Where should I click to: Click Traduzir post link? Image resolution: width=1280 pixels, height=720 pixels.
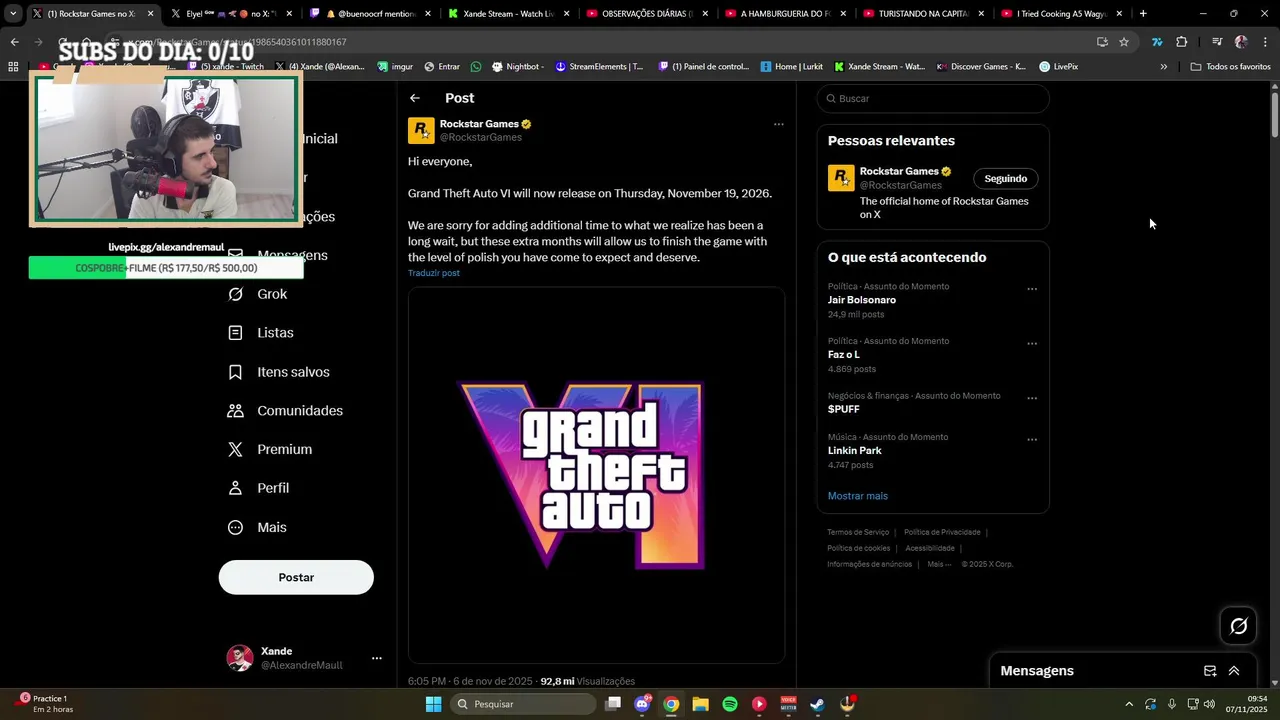tap(434, 273)
